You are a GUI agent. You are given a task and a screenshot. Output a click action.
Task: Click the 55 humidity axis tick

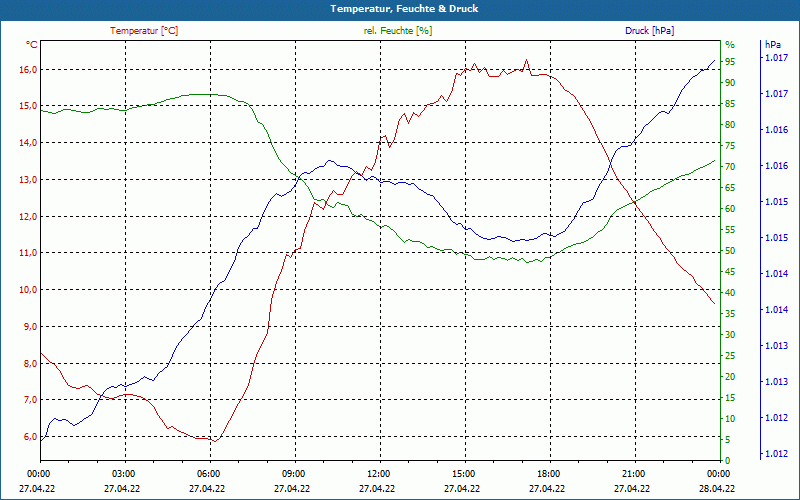pyautogui.click(x=730, y=230)
